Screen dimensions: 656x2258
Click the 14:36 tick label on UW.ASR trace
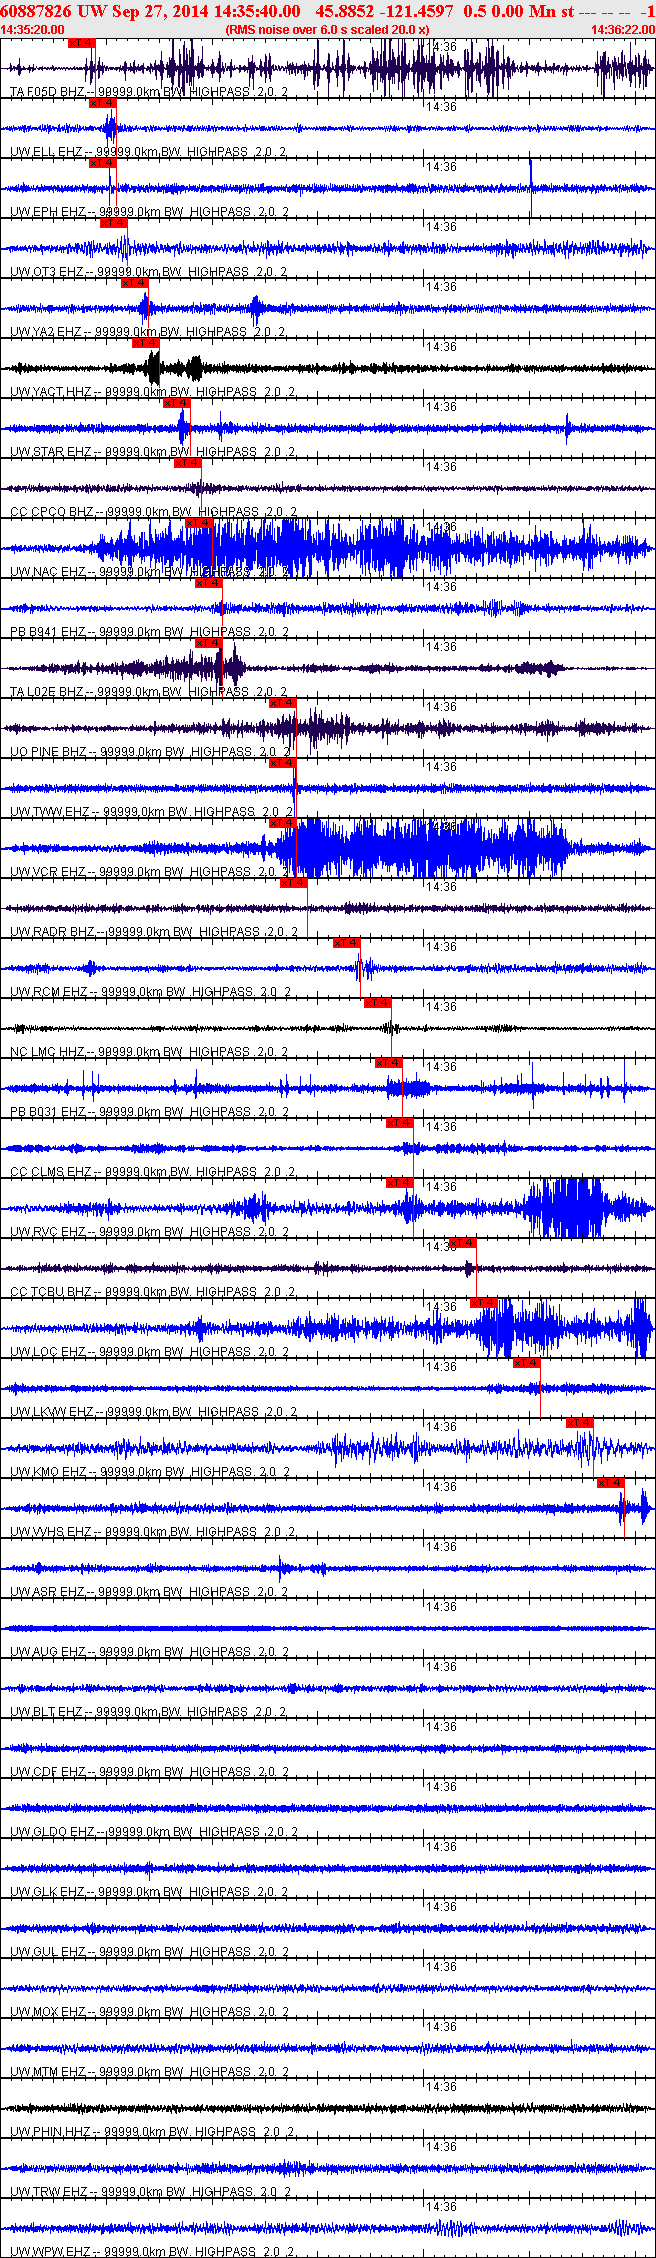coord(441,1547)
